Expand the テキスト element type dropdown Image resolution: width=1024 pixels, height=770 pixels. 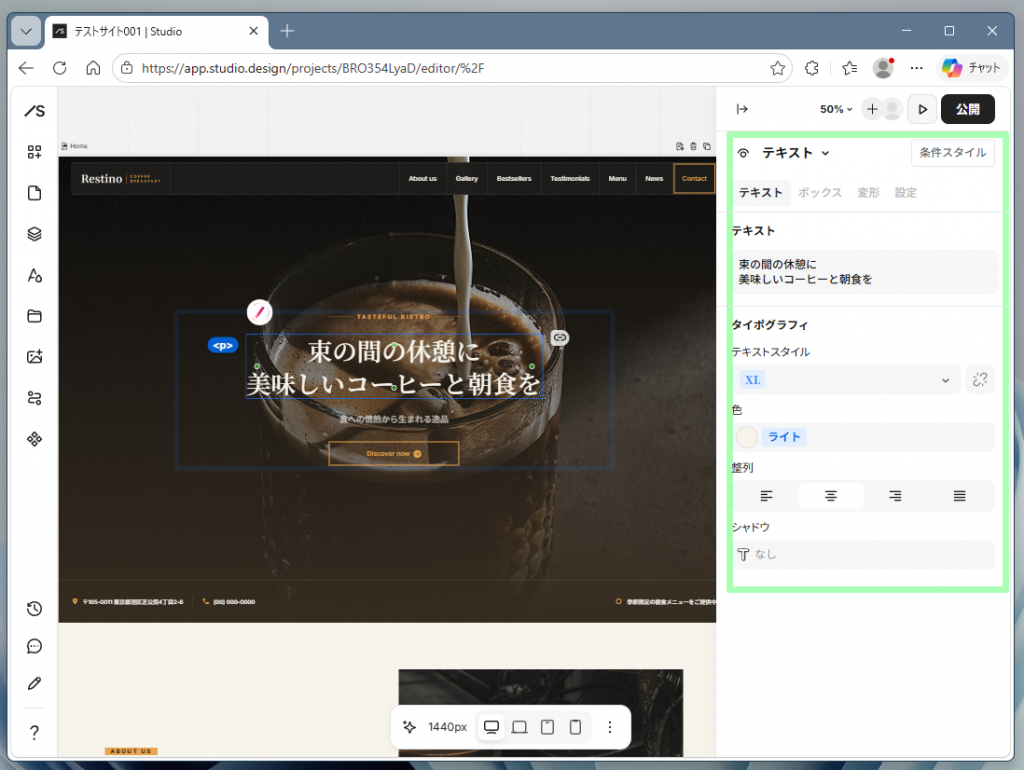pos(795,153)
